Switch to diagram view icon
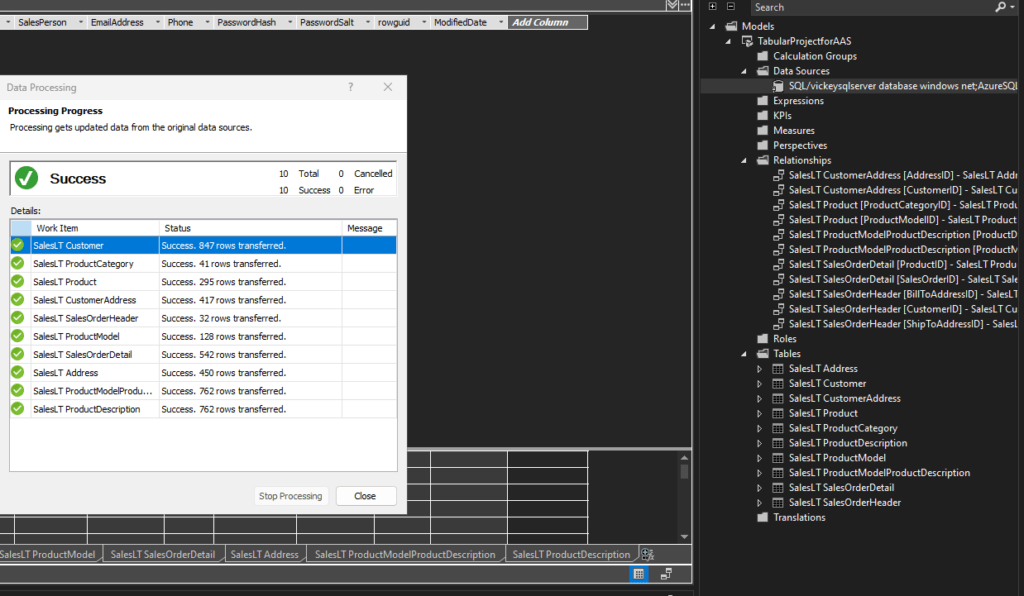This screenshot has height=596, width=1024. point(666,574)
